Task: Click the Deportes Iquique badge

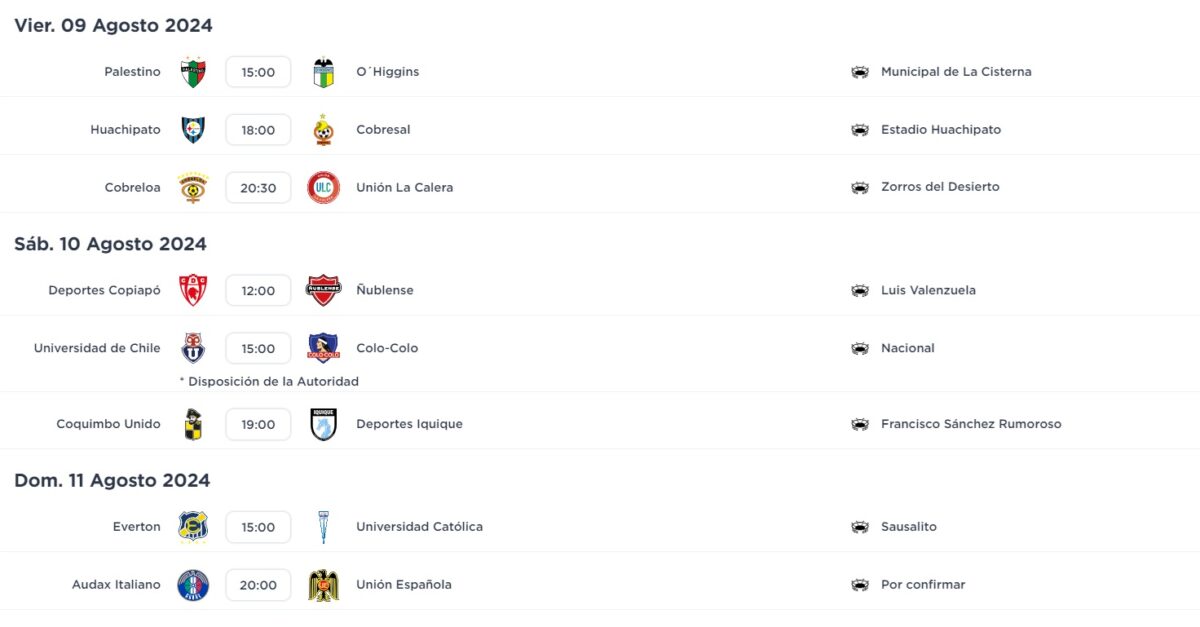Action: [x=323, y=424]
